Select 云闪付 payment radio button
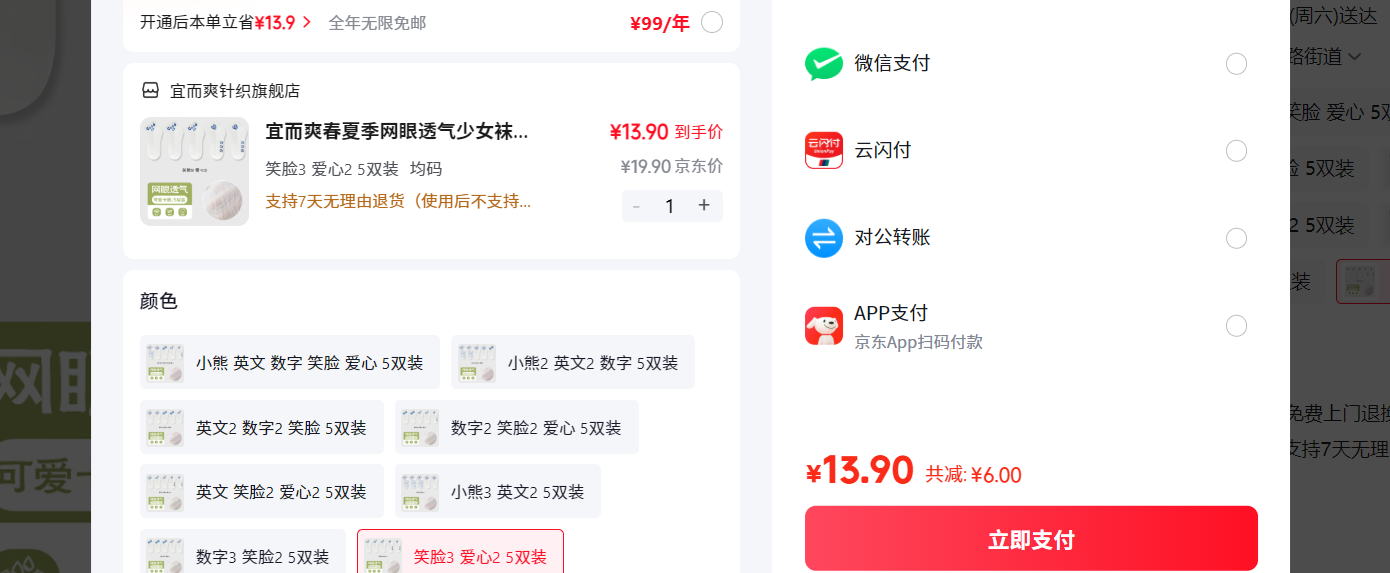This screenshot has height=573, width=1390. click(x=1236, y=151)
